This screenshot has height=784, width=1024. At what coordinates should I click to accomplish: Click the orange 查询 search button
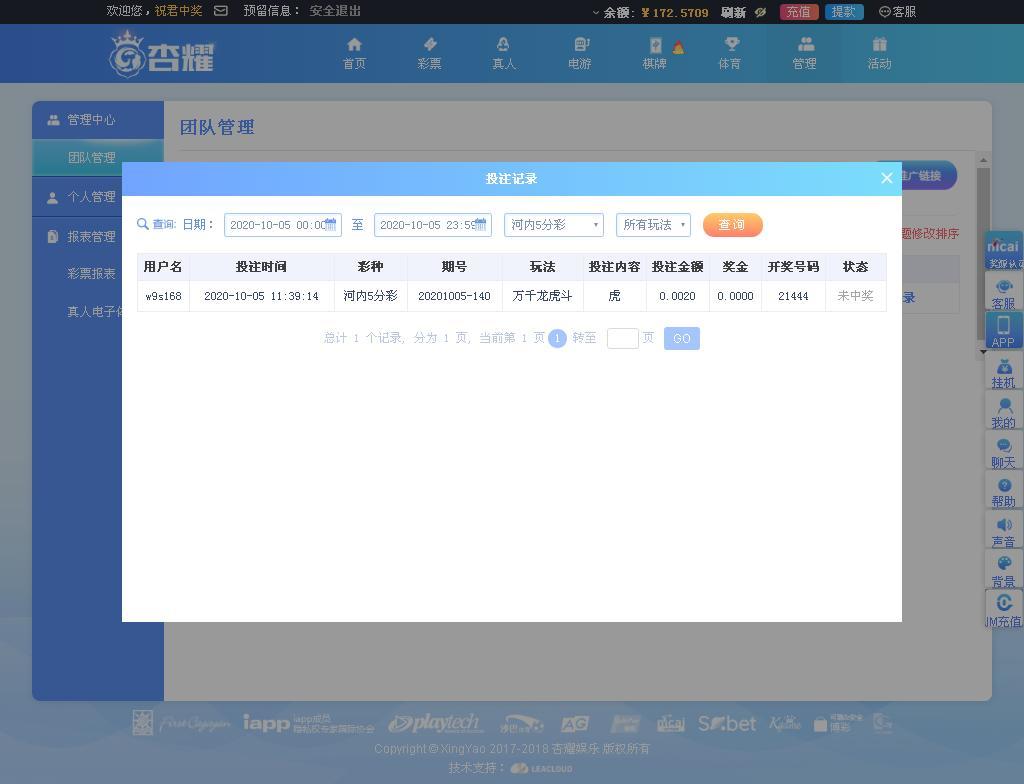point(733,225)
